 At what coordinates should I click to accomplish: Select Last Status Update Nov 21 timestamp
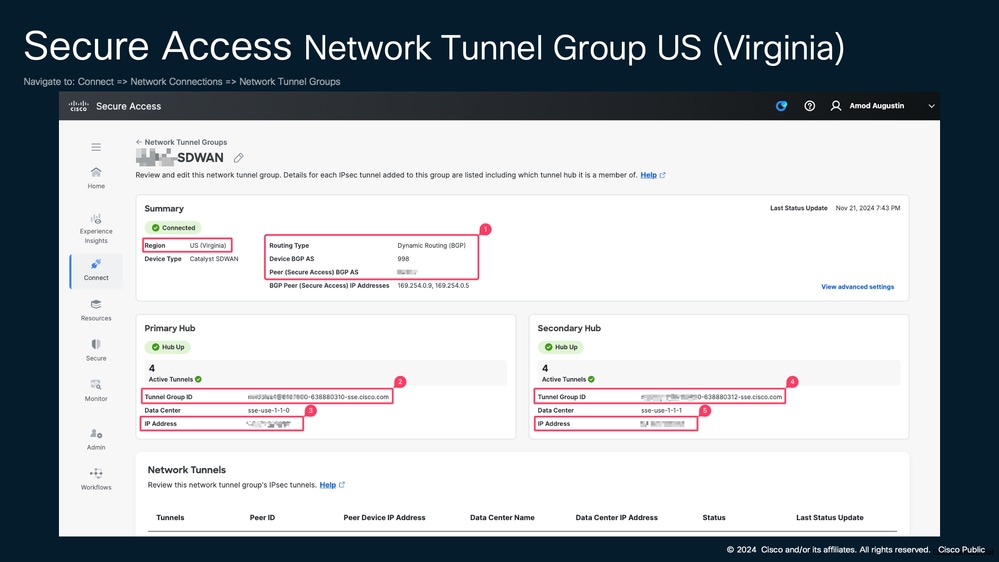point(868,208)
